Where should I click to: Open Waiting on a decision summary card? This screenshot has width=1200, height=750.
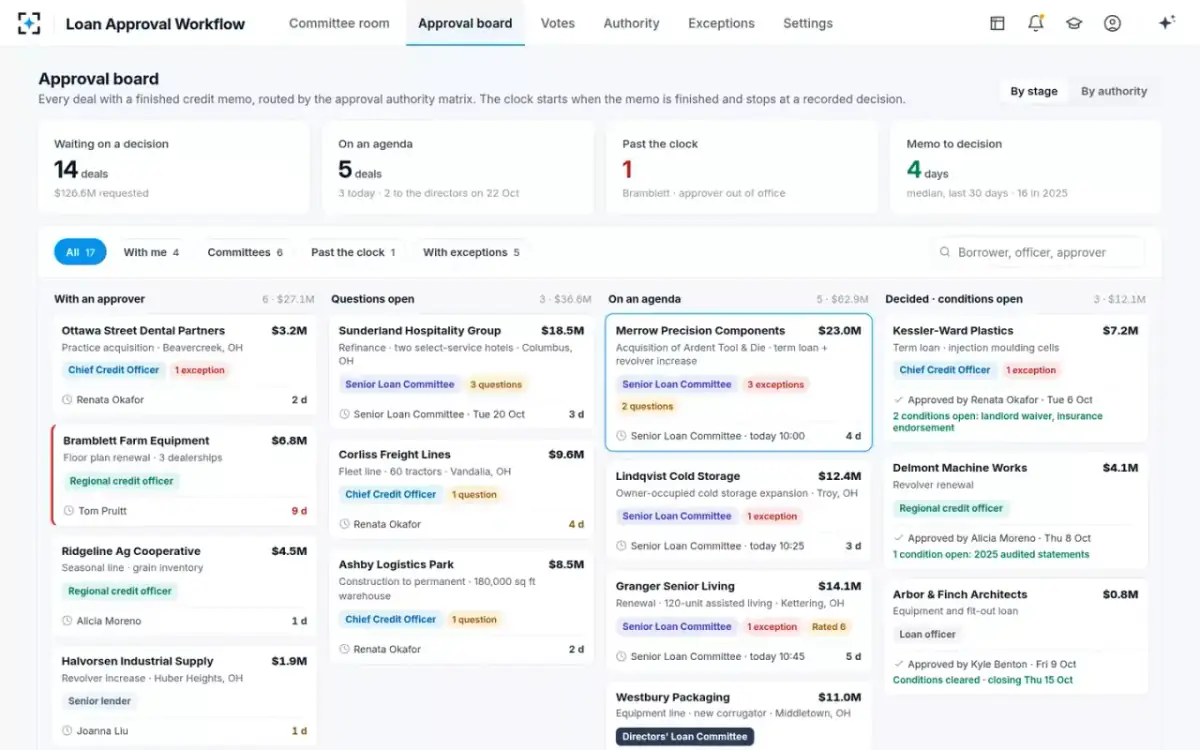click(x=174, y=168)
